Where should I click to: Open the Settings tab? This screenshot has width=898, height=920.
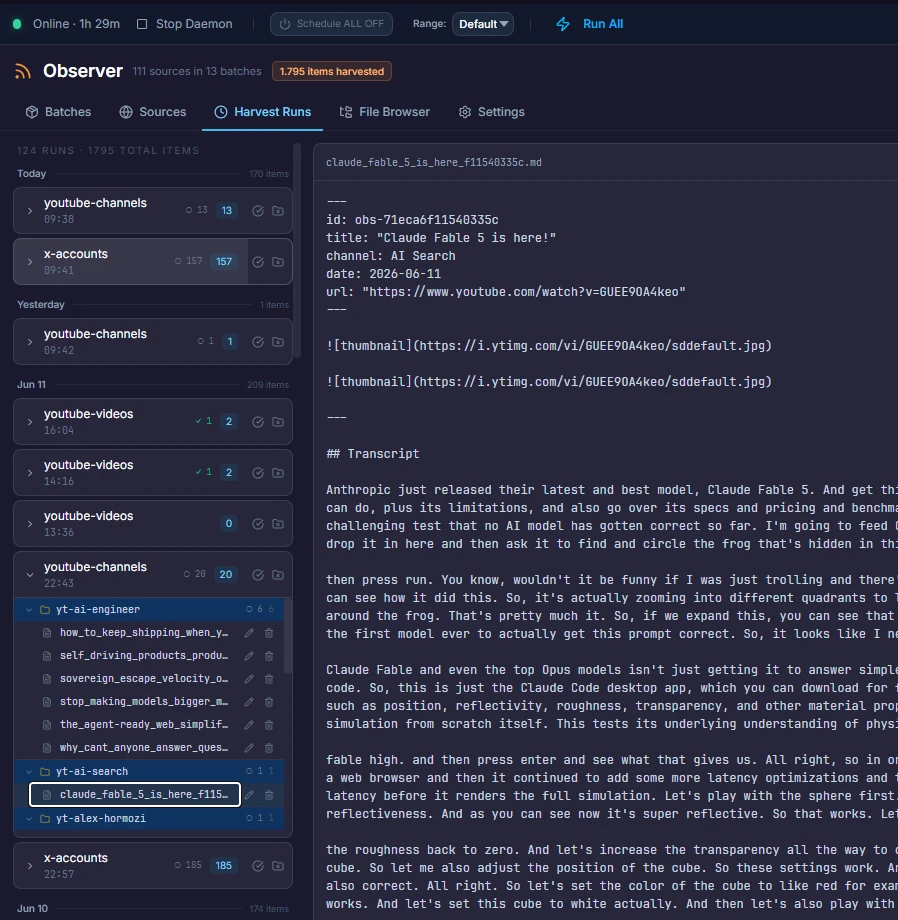[x=492, y=112]
